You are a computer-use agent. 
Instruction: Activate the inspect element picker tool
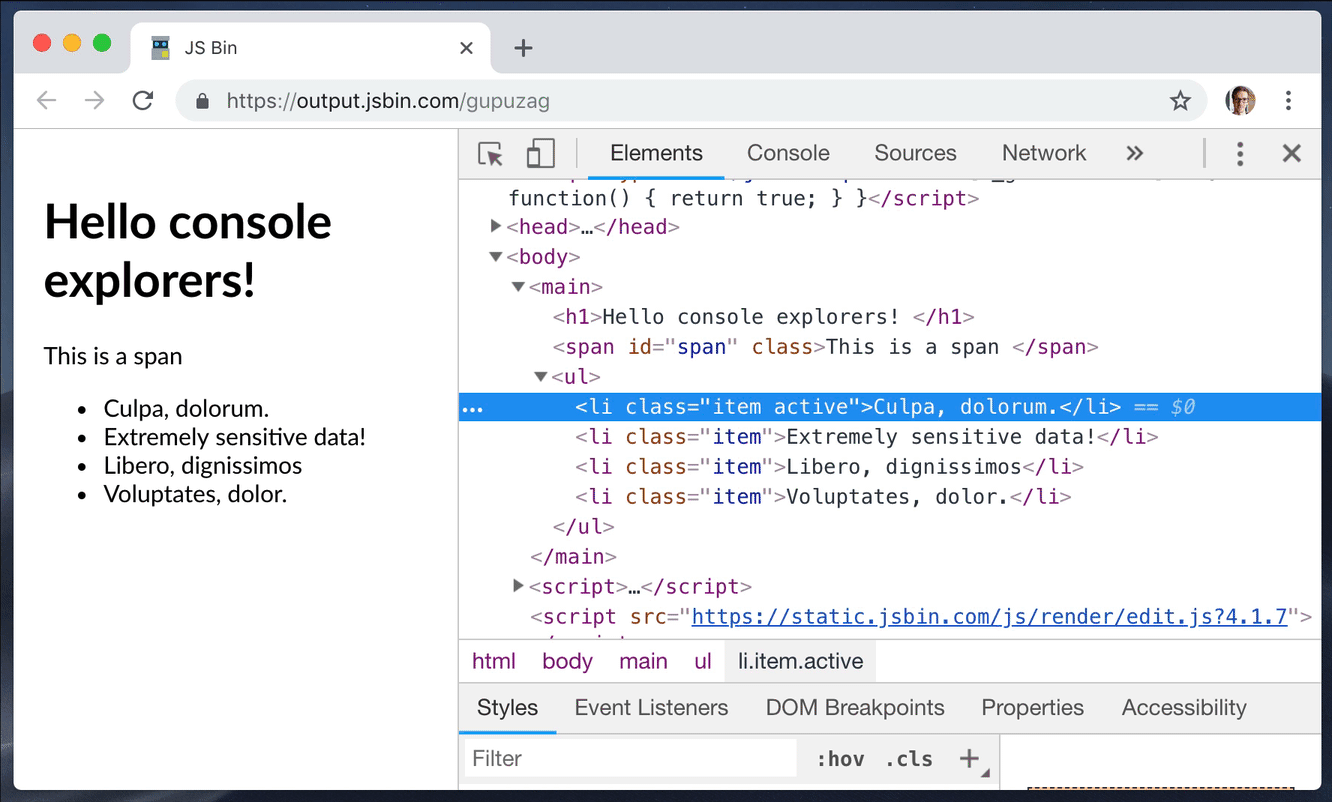coord(490,153)
